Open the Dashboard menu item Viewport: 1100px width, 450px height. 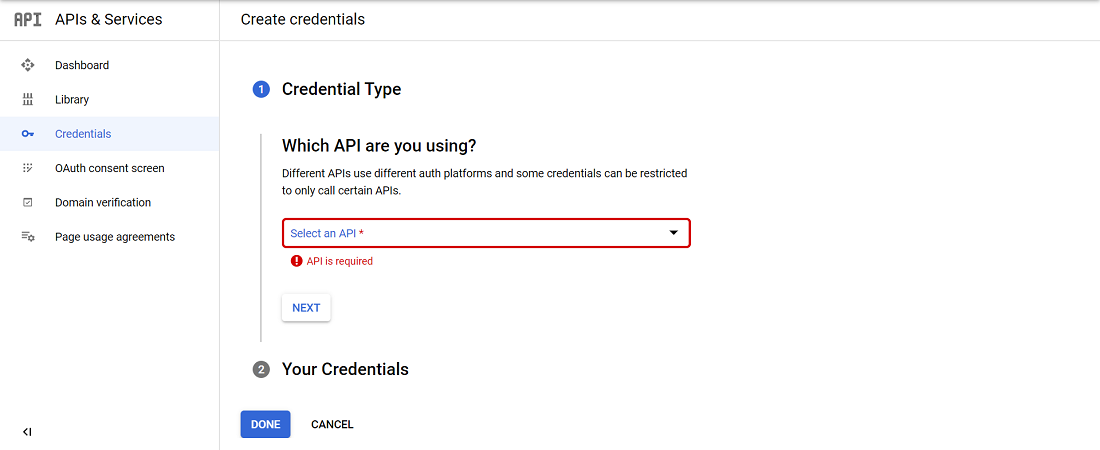pyautogui.click(x=82, y=65)
